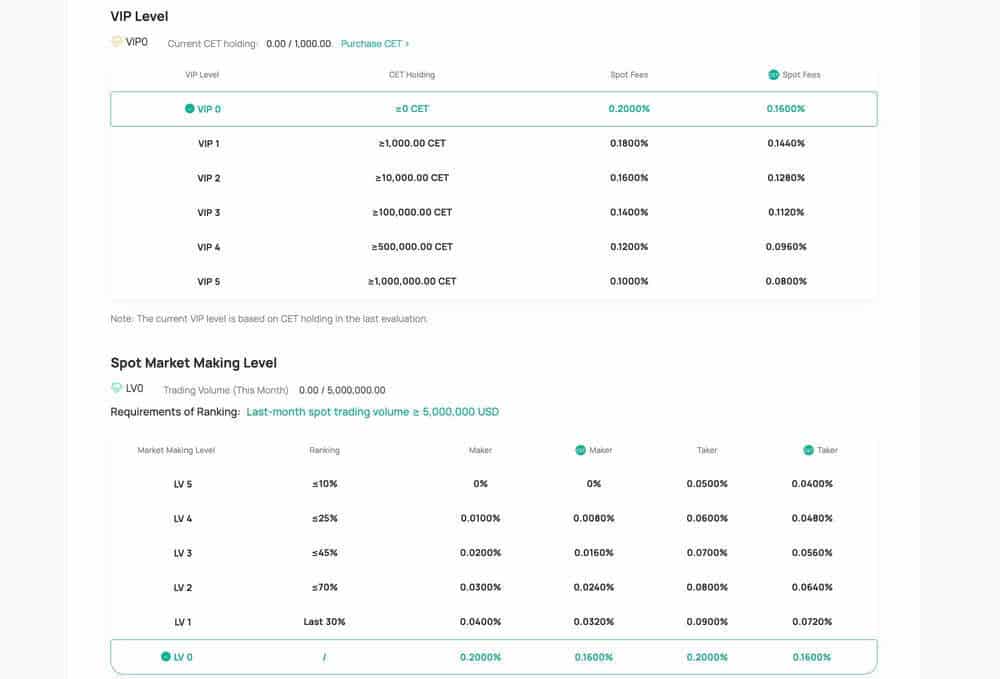Select the VIP 2 row label
Viewport: 1000px width, 679px height.
(x=209, y=178)
